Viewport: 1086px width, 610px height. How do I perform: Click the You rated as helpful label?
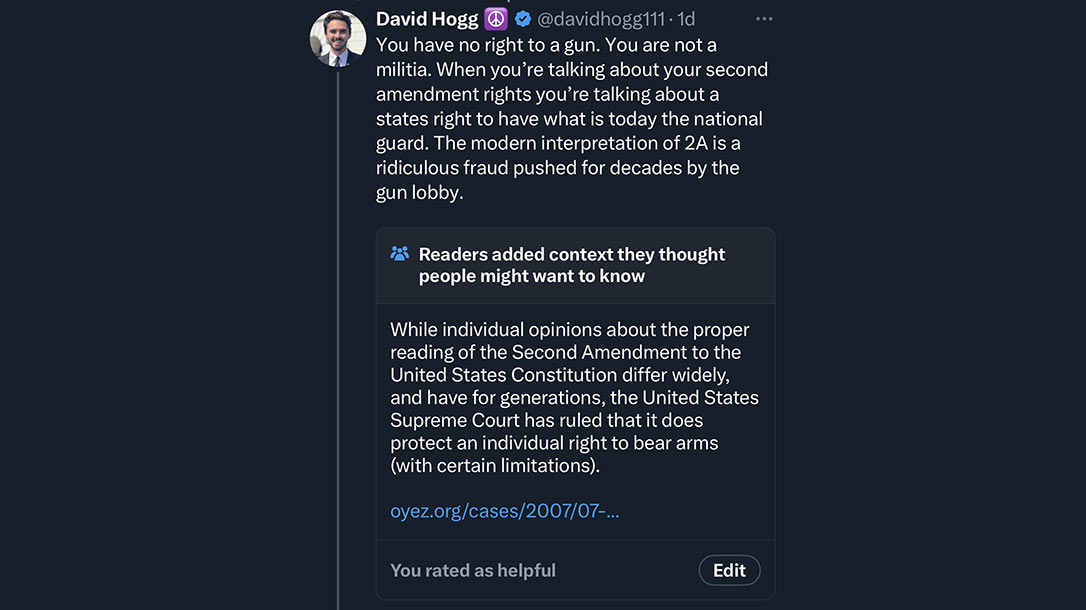pos(472,570)
